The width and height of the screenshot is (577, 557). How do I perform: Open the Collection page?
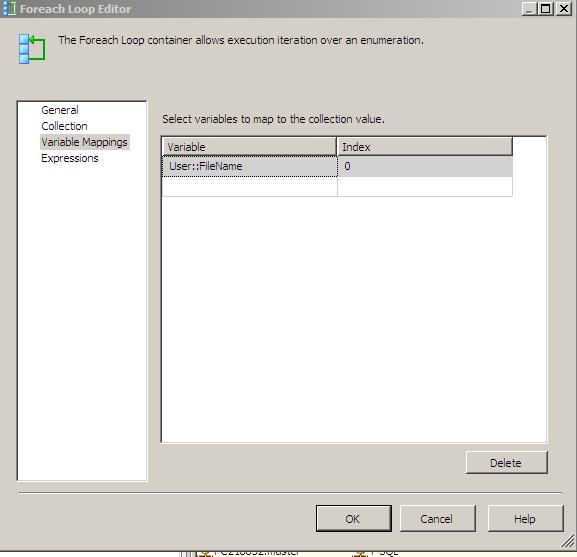click(64, 126)
